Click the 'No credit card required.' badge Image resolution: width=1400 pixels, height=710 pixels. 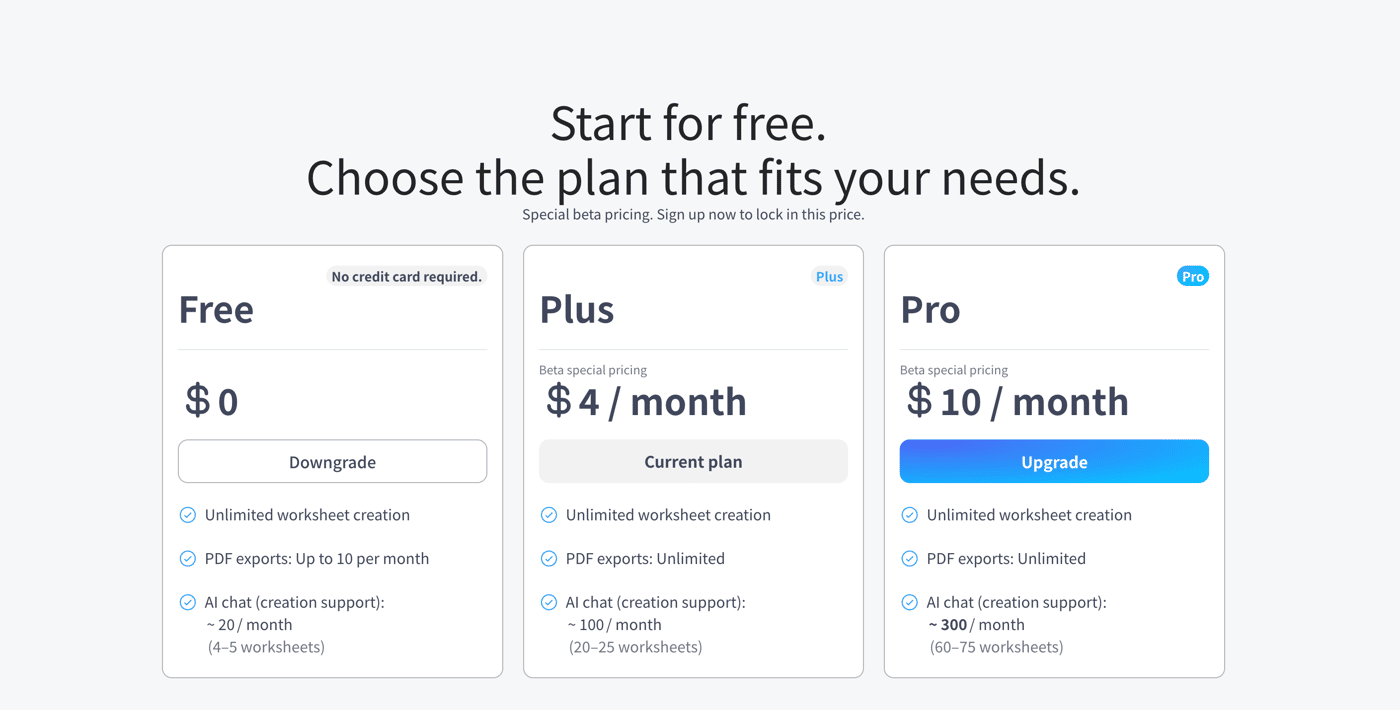(x=406, y=276)
